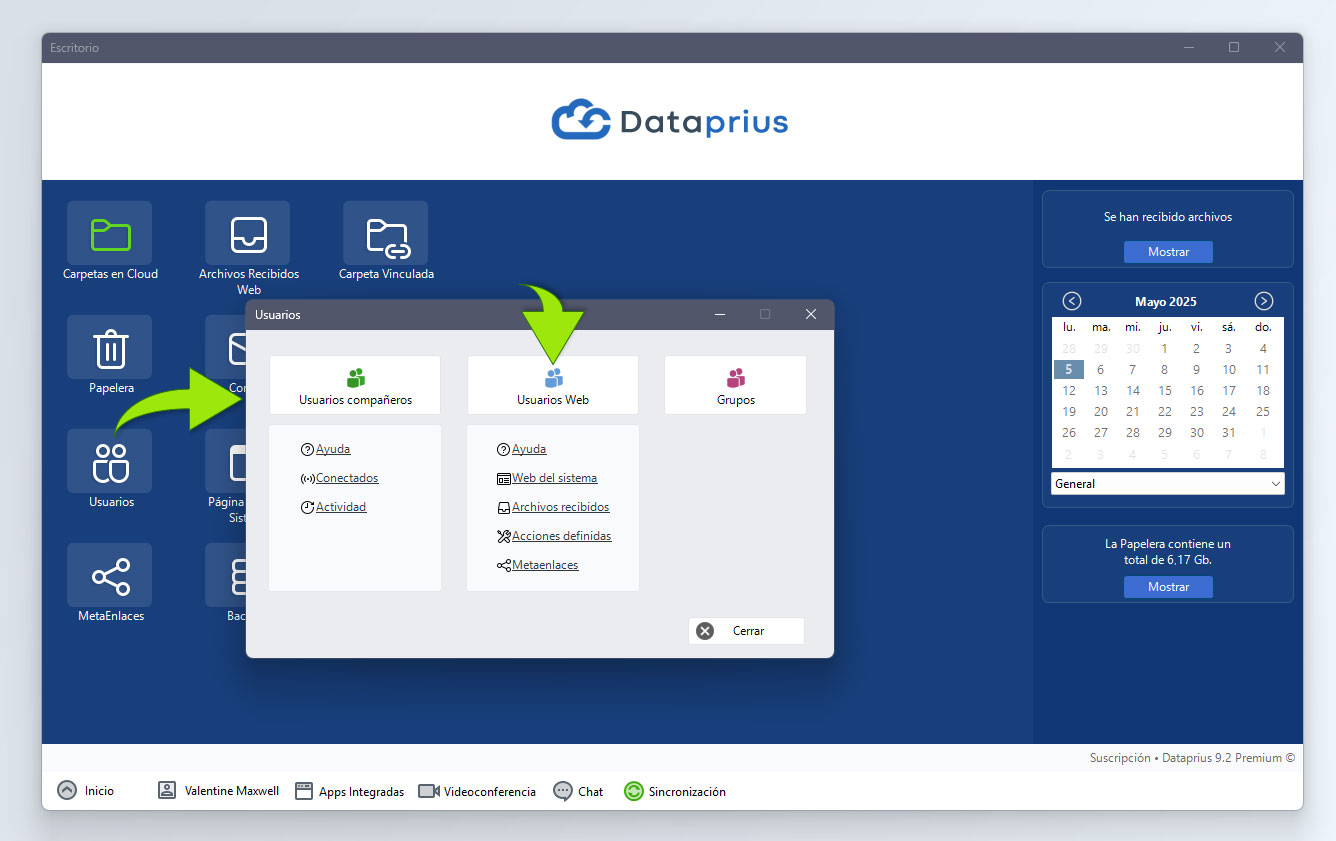Select day 31 in the calendar

(x=1229, y=433)
